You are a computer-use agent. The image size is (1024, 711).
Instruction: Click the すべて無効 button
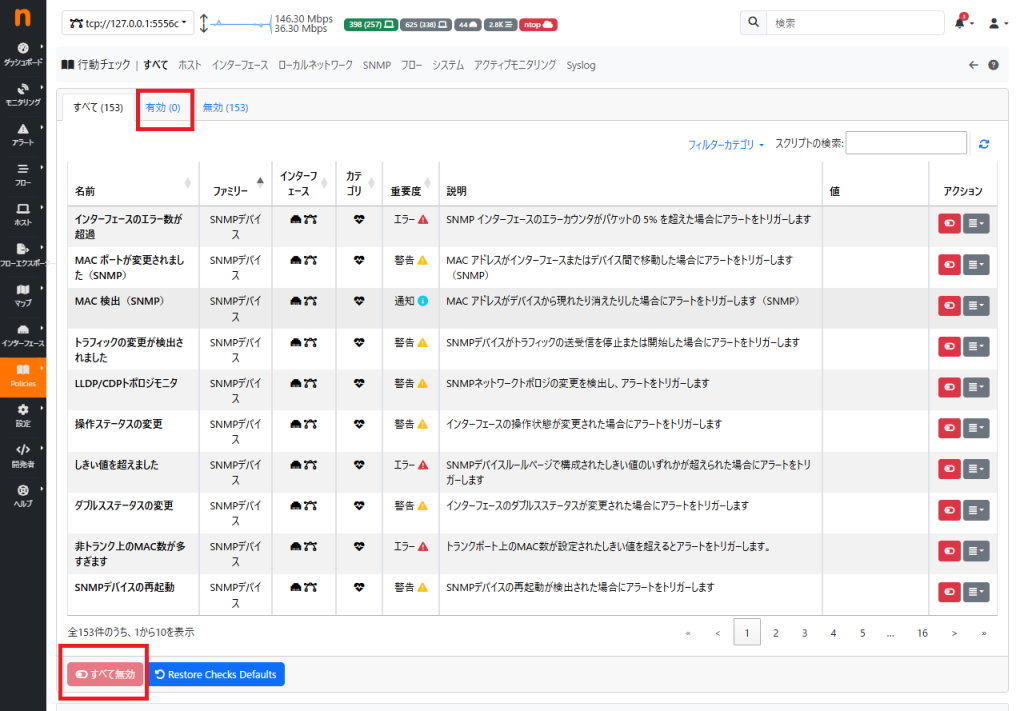tap(105, 675)
